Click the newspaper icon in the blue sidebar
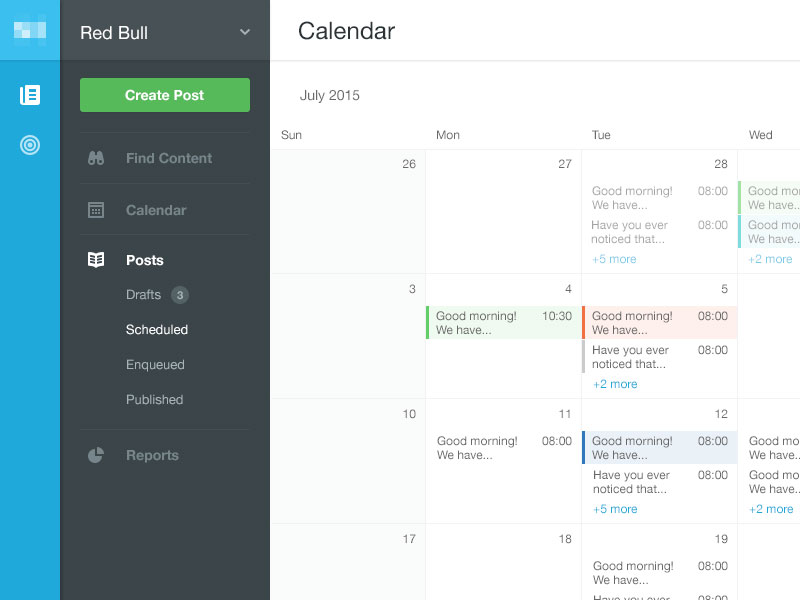 (x=29, y=95)
